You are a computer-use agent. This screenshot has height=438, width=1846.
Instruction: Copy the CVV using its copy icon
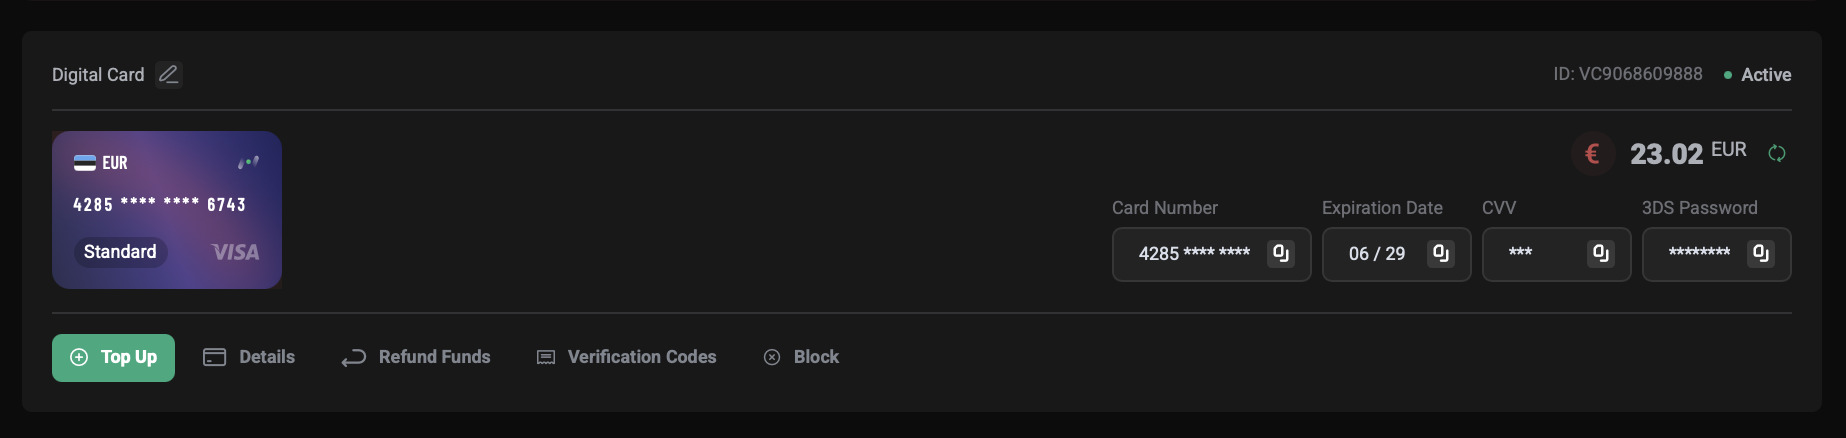pyautogui.click(x=1601, y=253)
